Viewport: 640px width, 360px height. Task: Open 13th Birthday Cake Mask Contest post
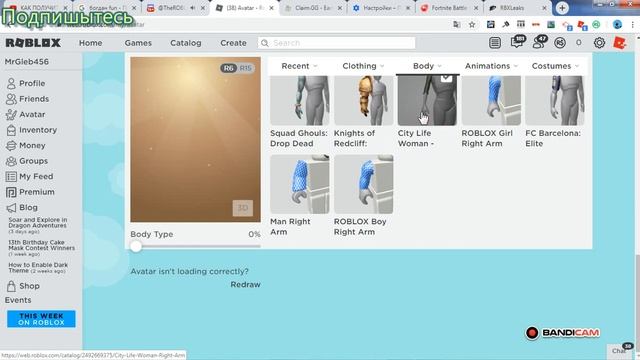pos(41,248)
